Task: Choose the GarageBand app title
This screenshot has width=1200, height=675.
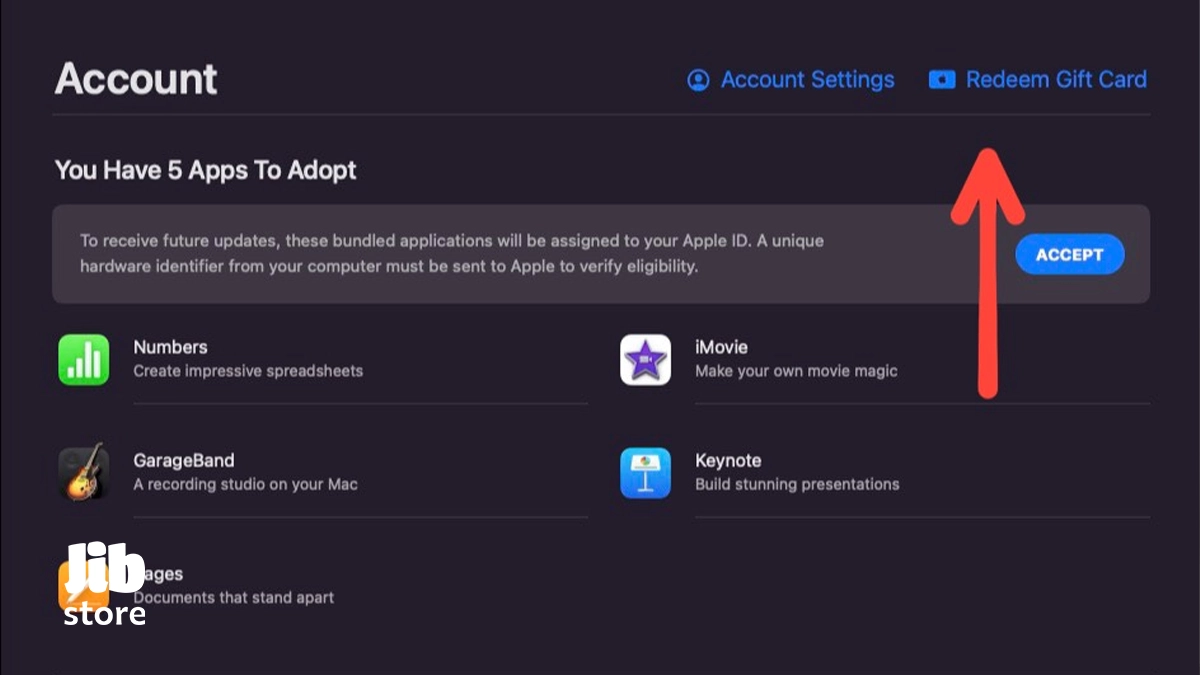Action: pos(183,461)
